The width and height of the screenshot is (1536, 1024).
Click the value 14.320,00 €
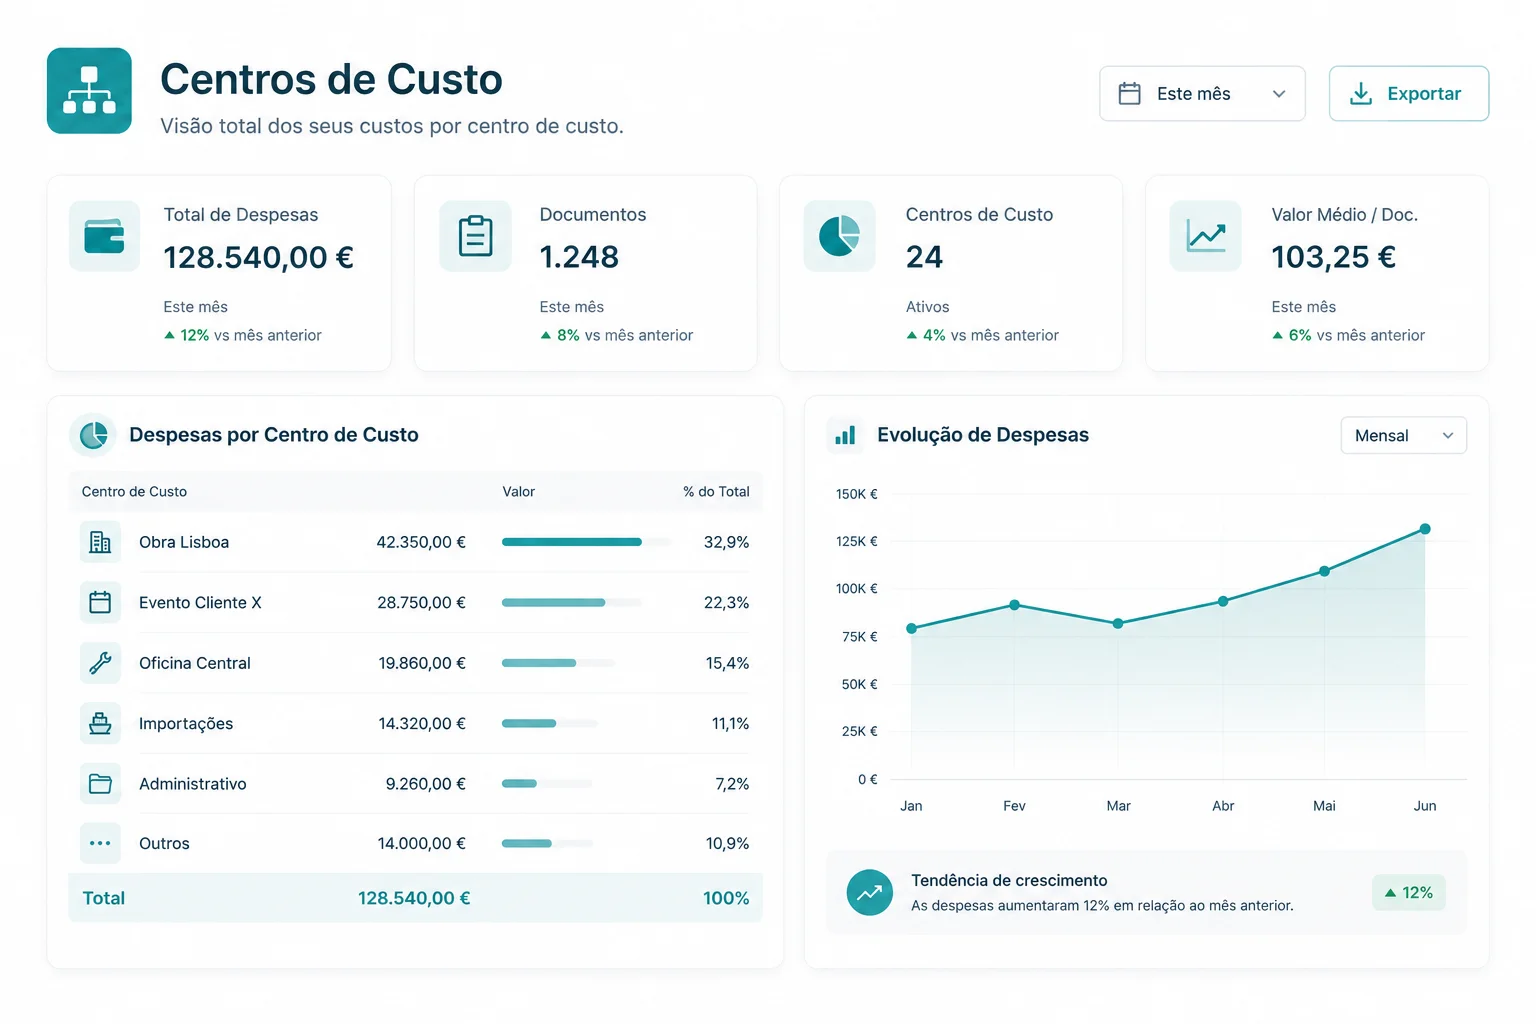(x=422, y=723)
